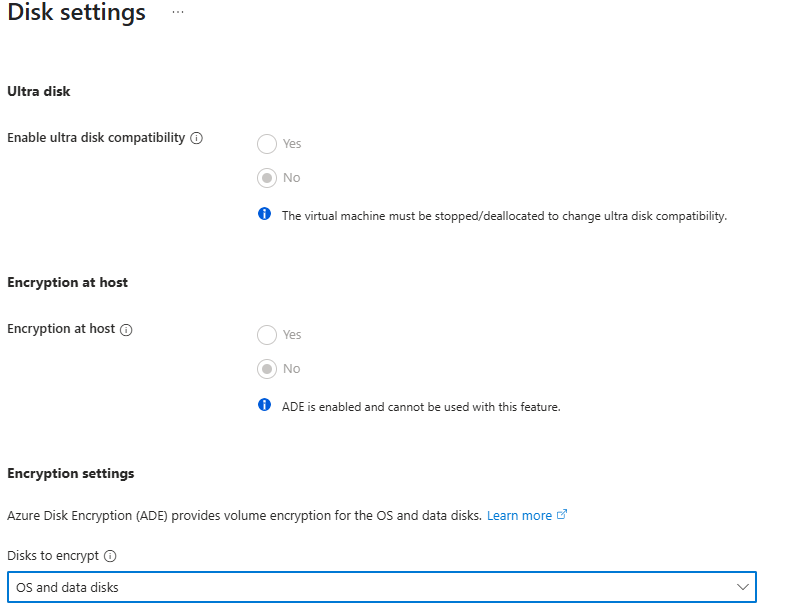Click the Disk settings page title
Screen dimensions: 790x615
click(77, 12)
